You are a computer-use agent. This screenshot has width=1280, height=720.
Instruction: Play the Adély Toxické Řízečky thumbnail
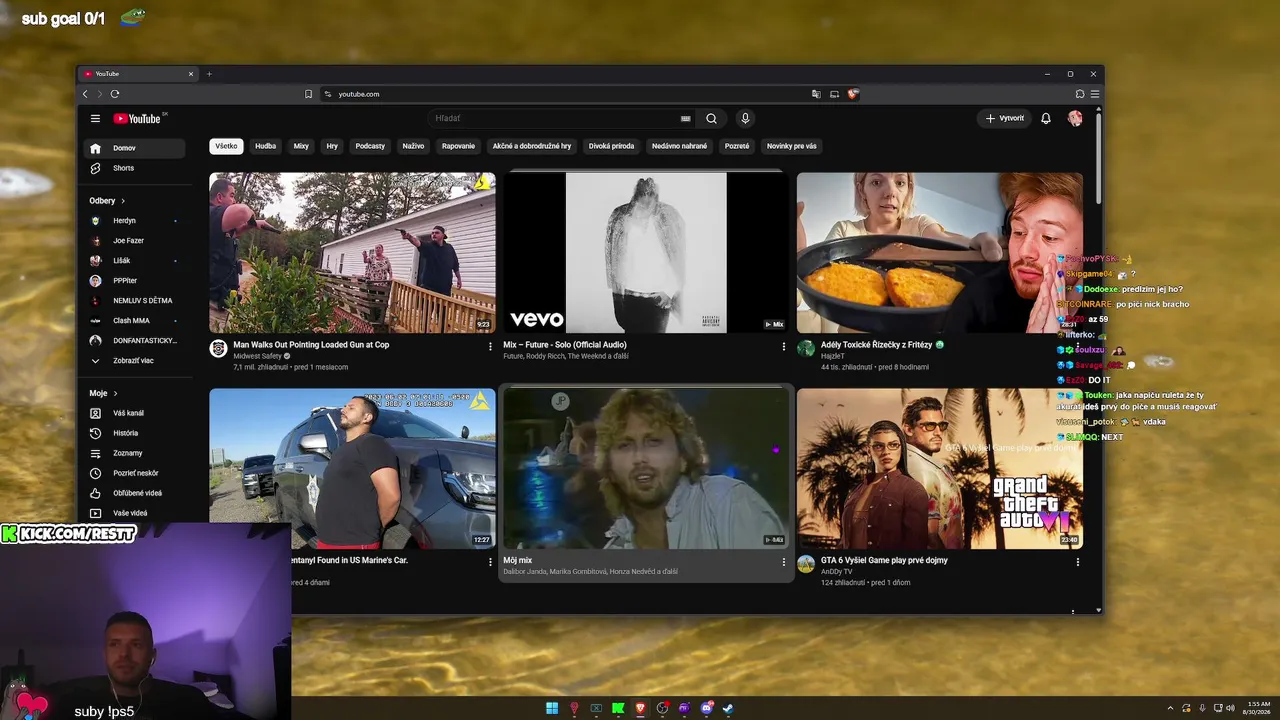(940, 253)
